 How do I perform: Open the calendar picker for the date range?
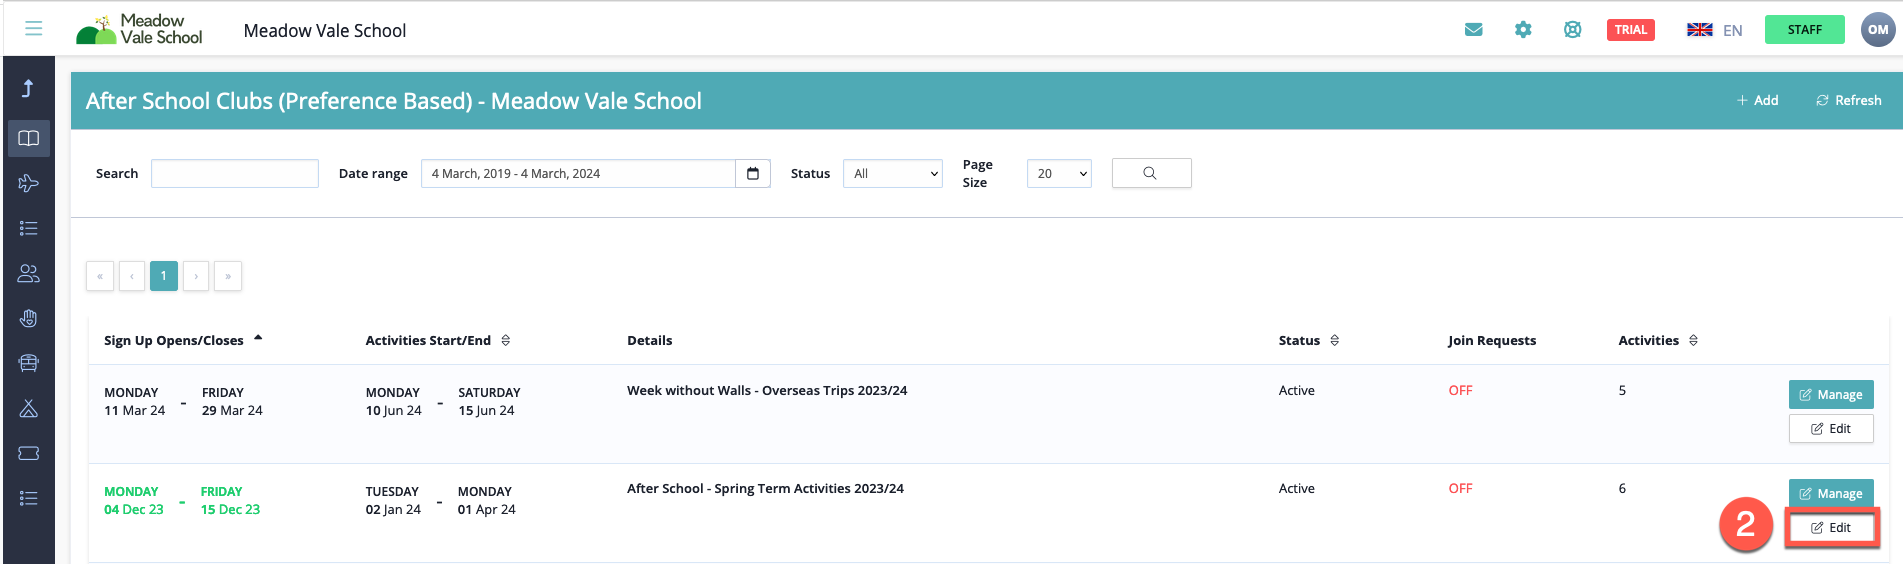(753, 174)
